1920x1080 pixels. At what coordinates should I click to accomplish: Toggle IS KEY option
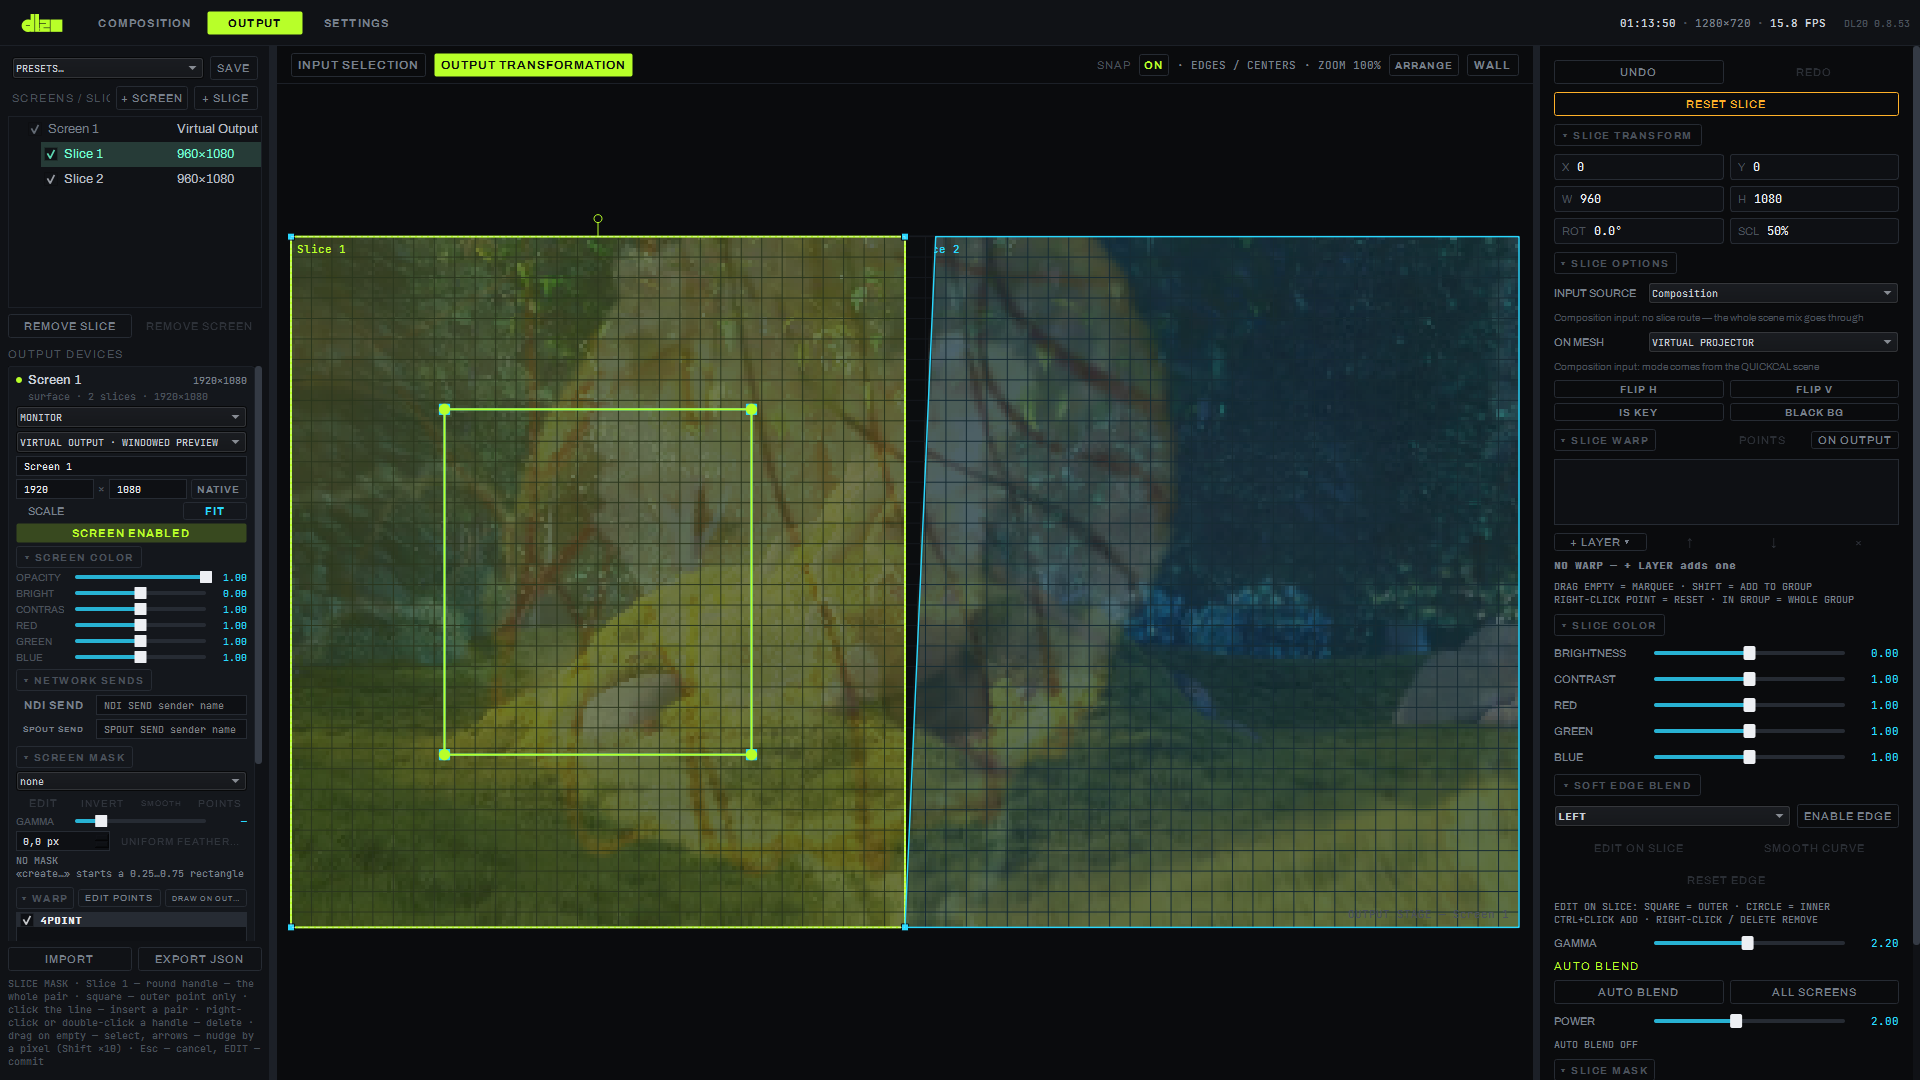(1638, 412)
